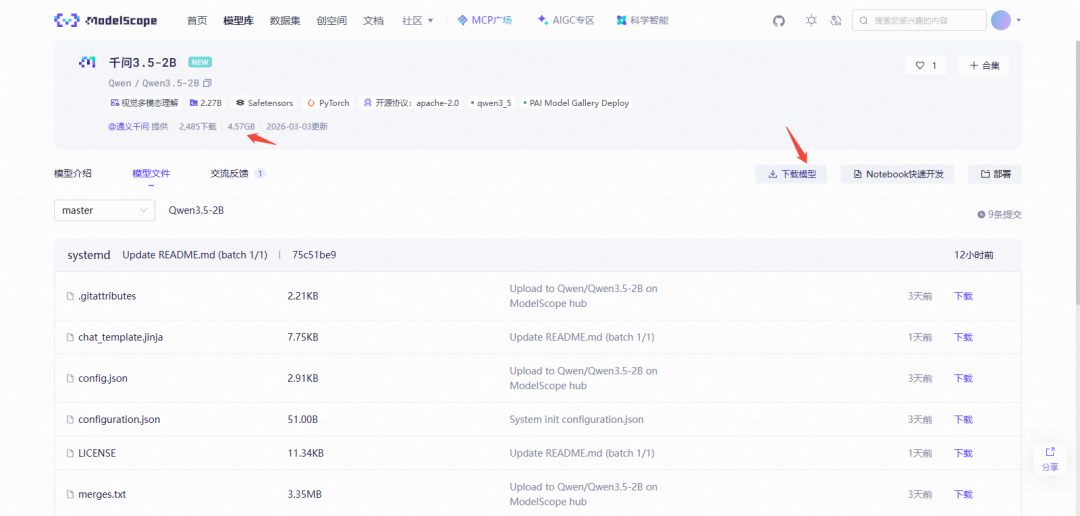Click the LICENSE file icon

pyautogui.click(x=70, y=453)
